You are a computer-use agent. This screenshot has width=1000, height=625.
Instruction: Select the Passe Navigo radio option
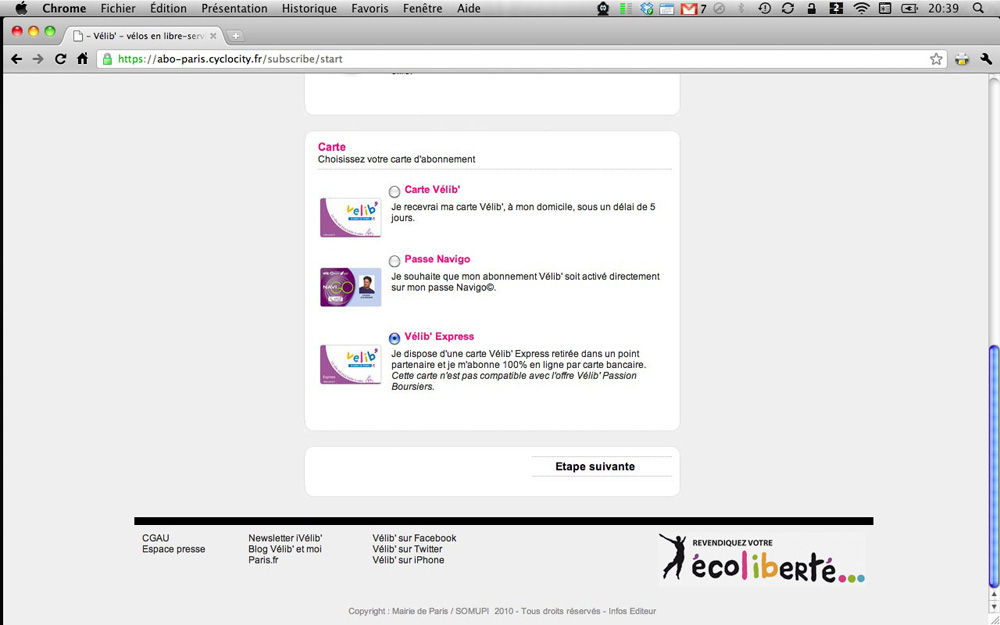tap(394, 261)
